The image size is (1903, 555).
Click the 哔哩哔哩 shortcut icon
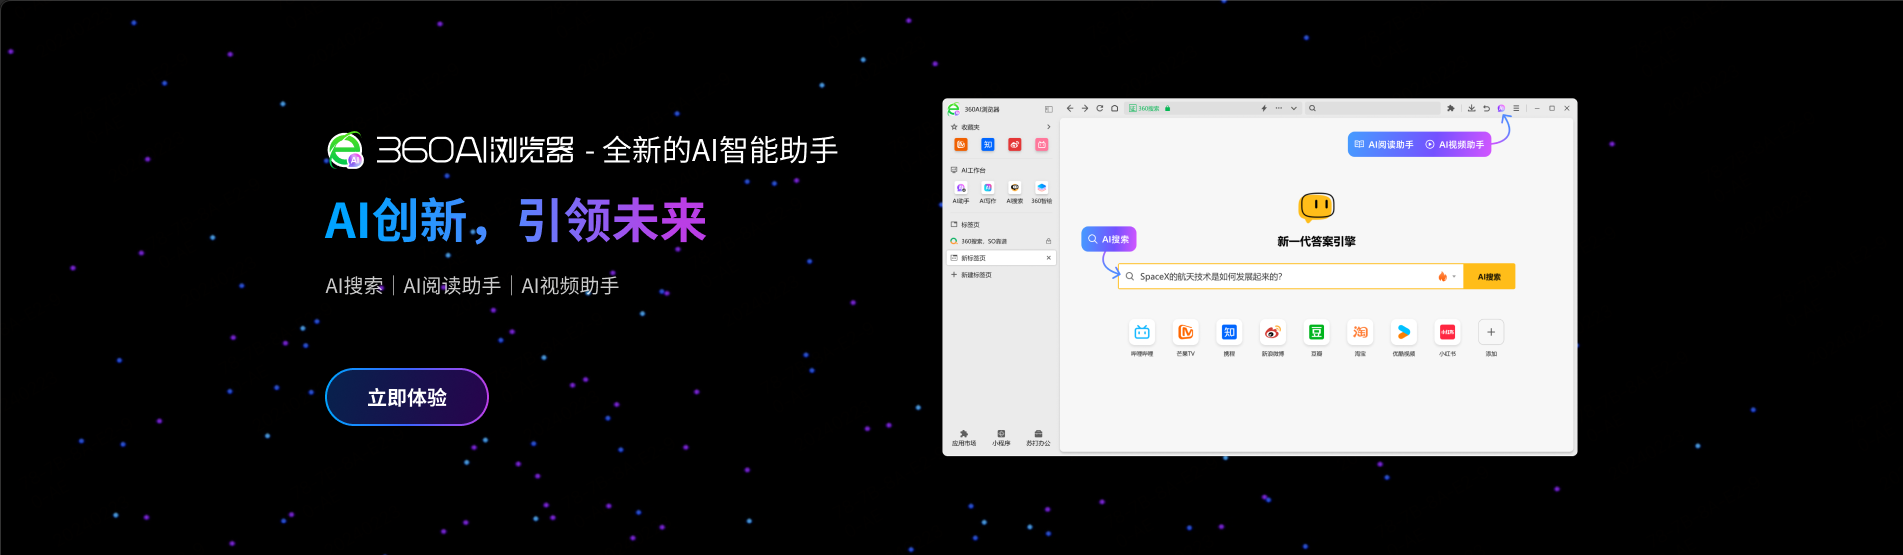point(1142,332)
